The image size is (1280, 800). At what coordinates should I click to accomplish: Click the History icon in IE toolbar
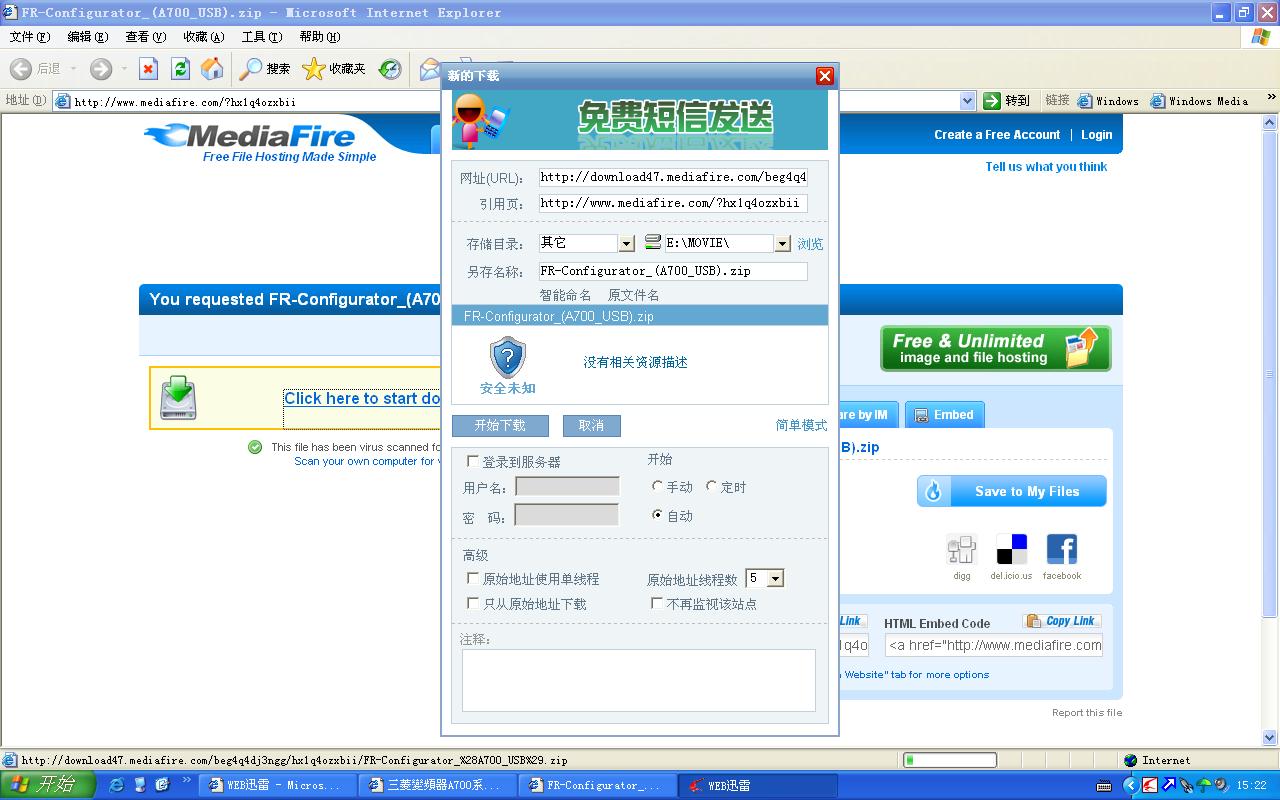[390, 68]
